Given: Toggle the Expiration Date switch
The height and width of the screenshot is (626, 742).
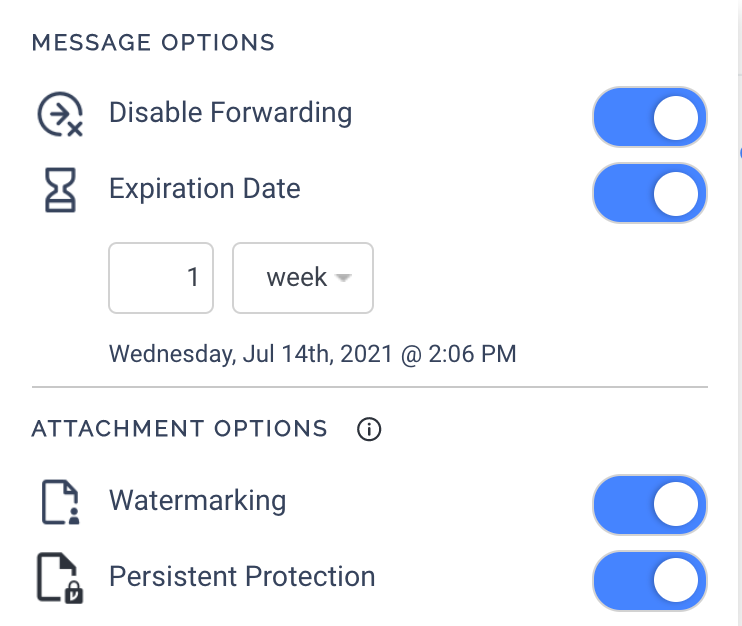Looking at the screenshot, I should point(650,193).
